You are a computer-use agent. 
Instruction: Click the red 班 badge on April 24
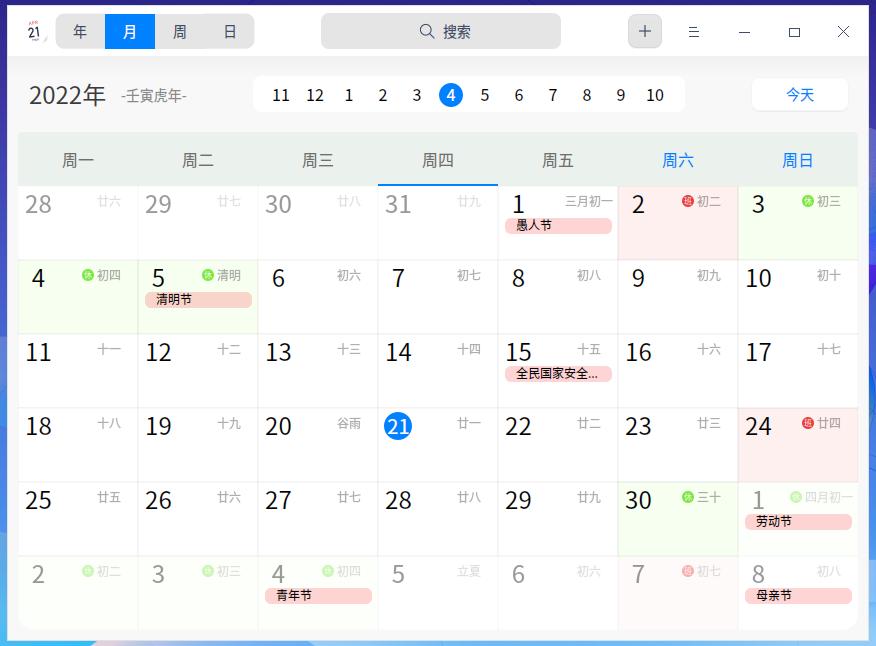[807, 425]
